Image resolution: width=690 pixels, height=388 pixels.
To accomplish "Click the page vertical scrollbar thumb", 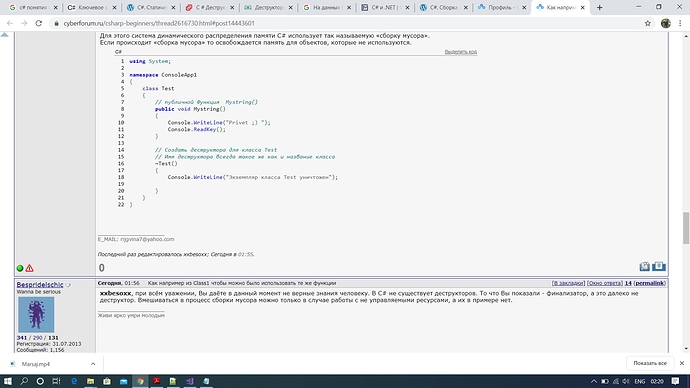I will [686, 227].
